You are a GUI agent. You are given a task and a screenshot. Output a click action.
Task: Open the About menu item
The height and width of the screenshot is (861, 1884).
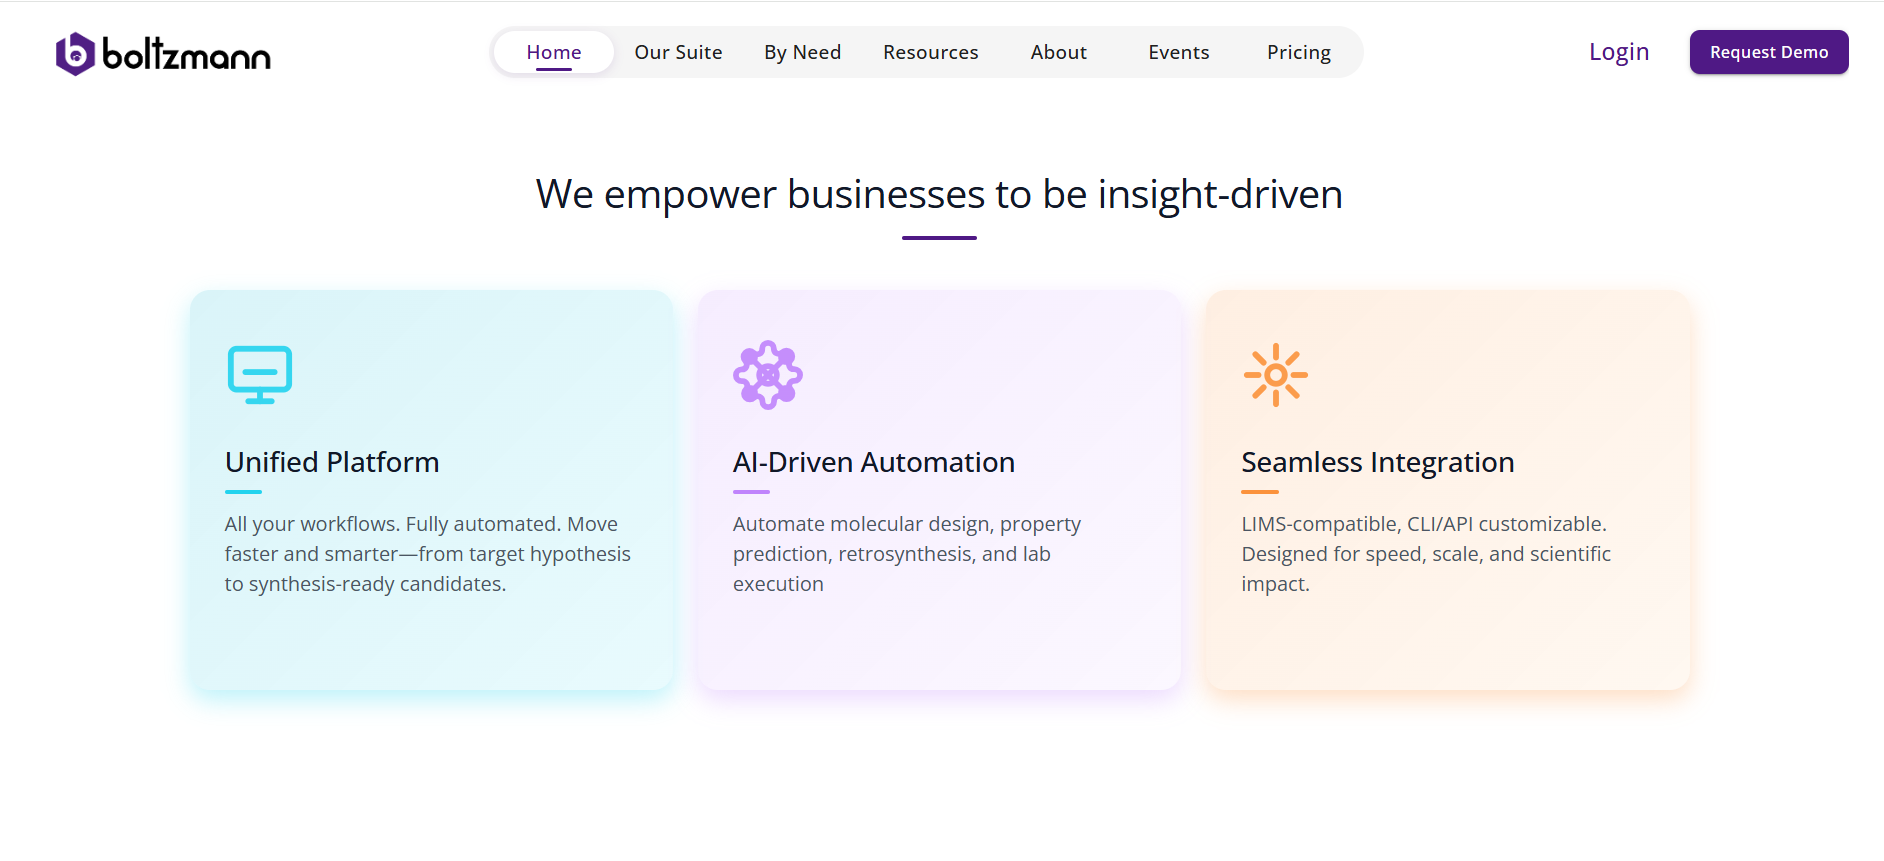click(1059, 52)
